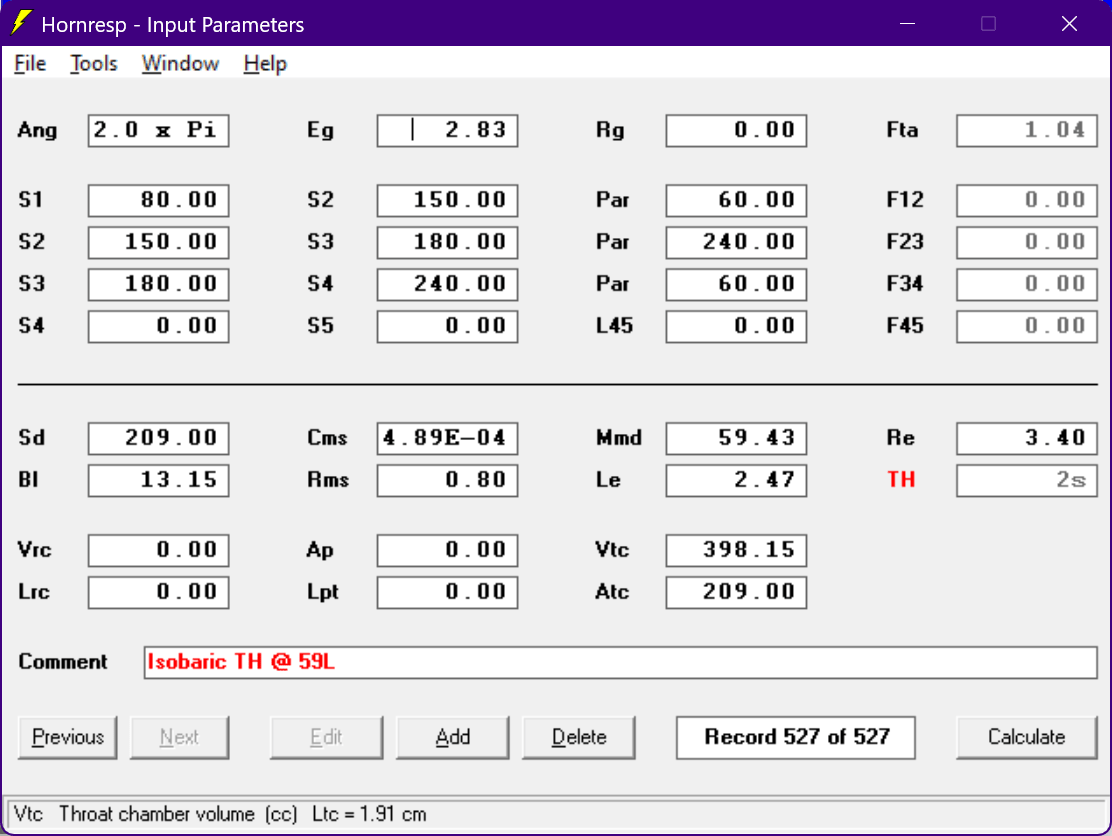
Task: Click Calculate to run simulation
Action: [1026, 737]
